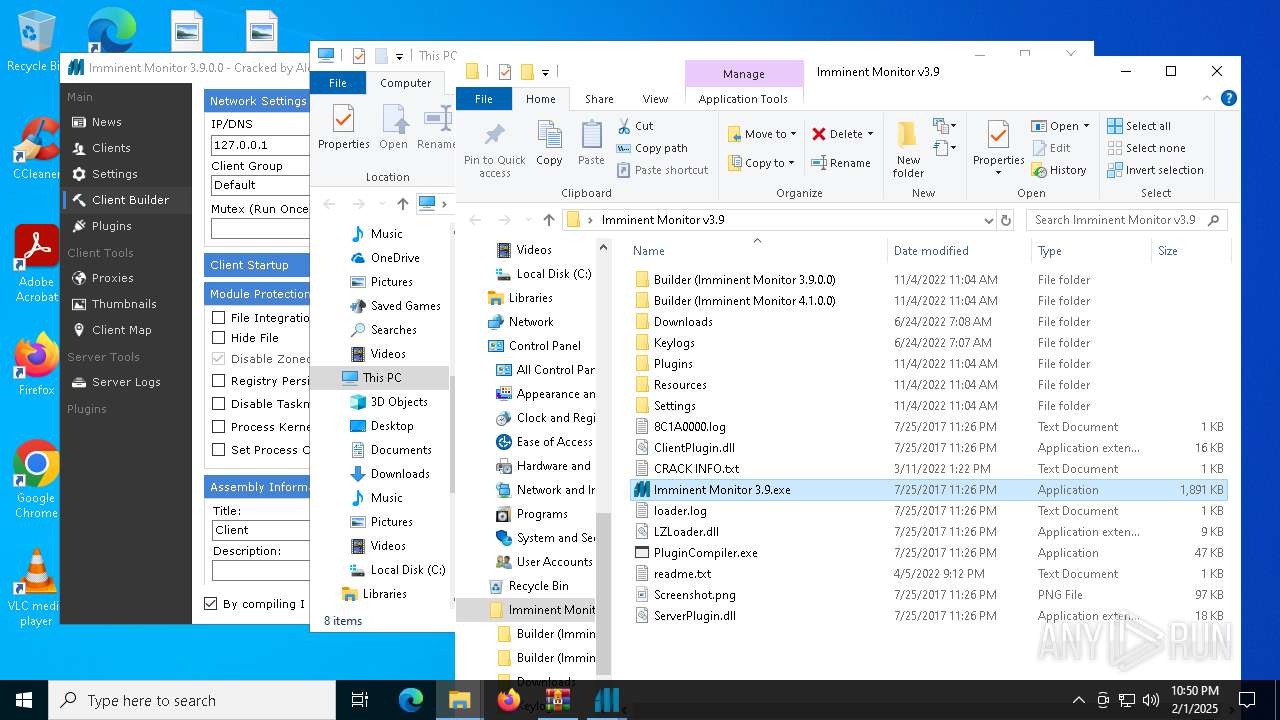Click Select all in ribbon

(x=1139, y=126)
